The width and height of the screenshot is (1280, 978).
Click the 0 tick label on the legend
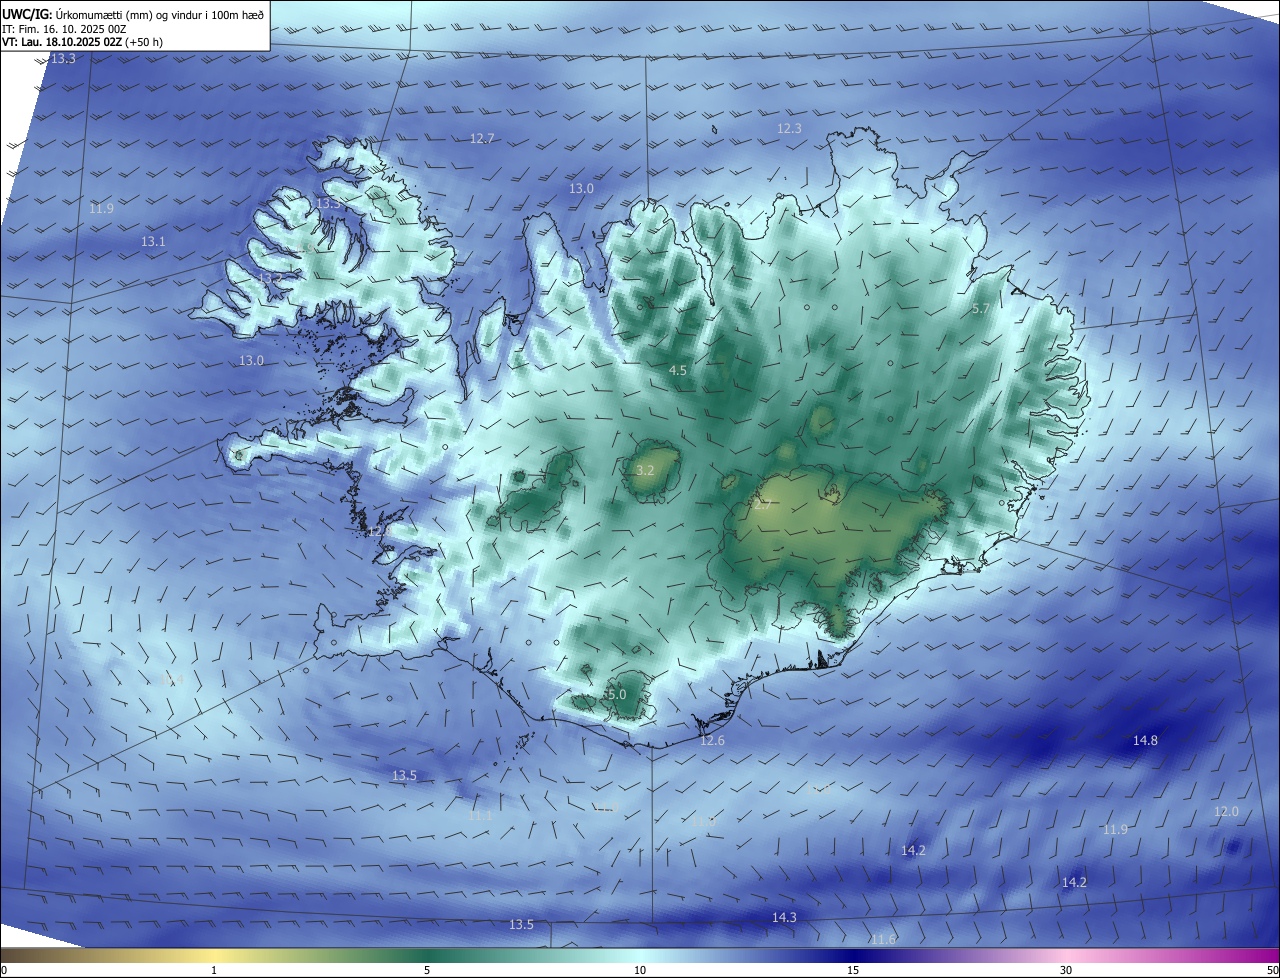coord(3,970)
